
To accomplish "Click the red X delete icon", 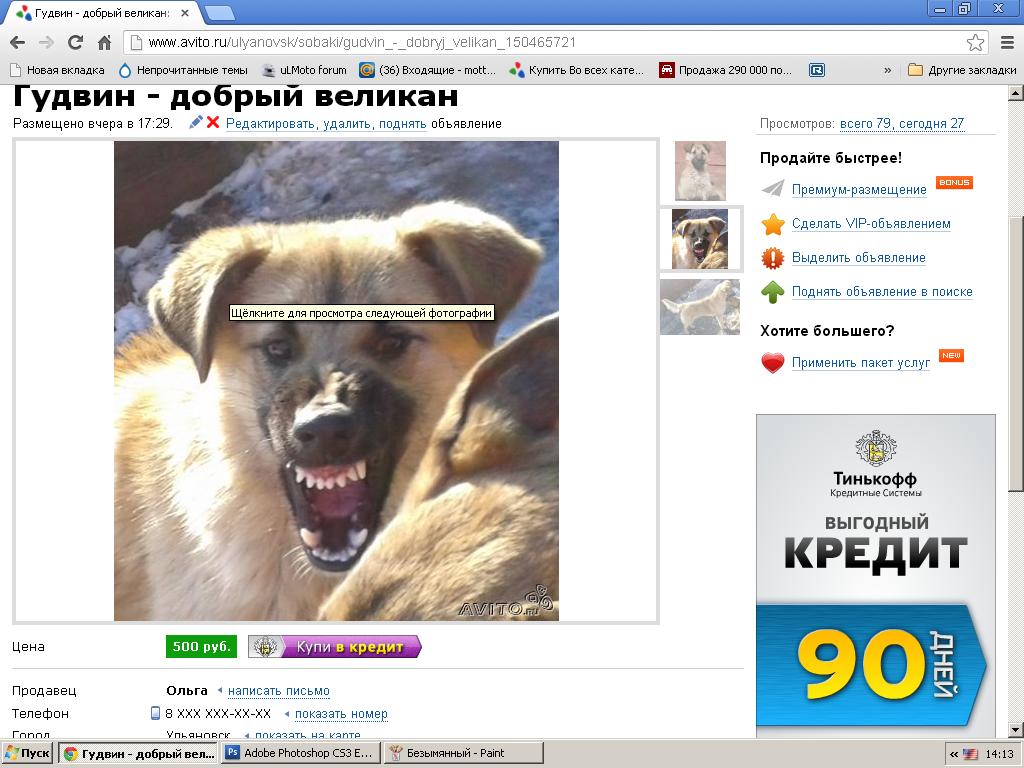I will pos(213,122).
